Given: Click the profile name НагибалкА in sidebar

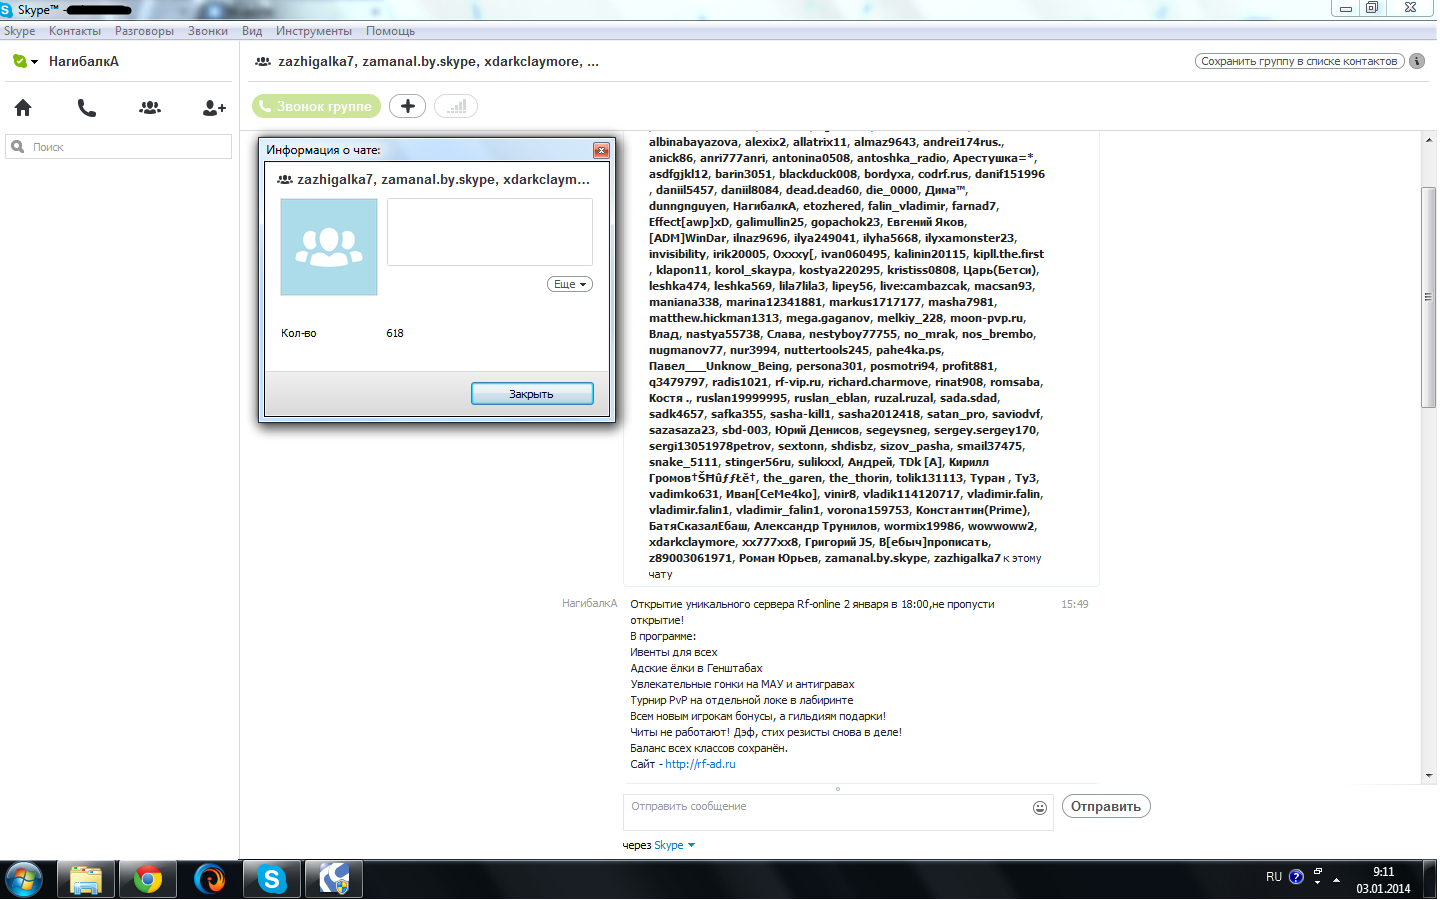Looking at the screenshot, I should tap(84, 61).
